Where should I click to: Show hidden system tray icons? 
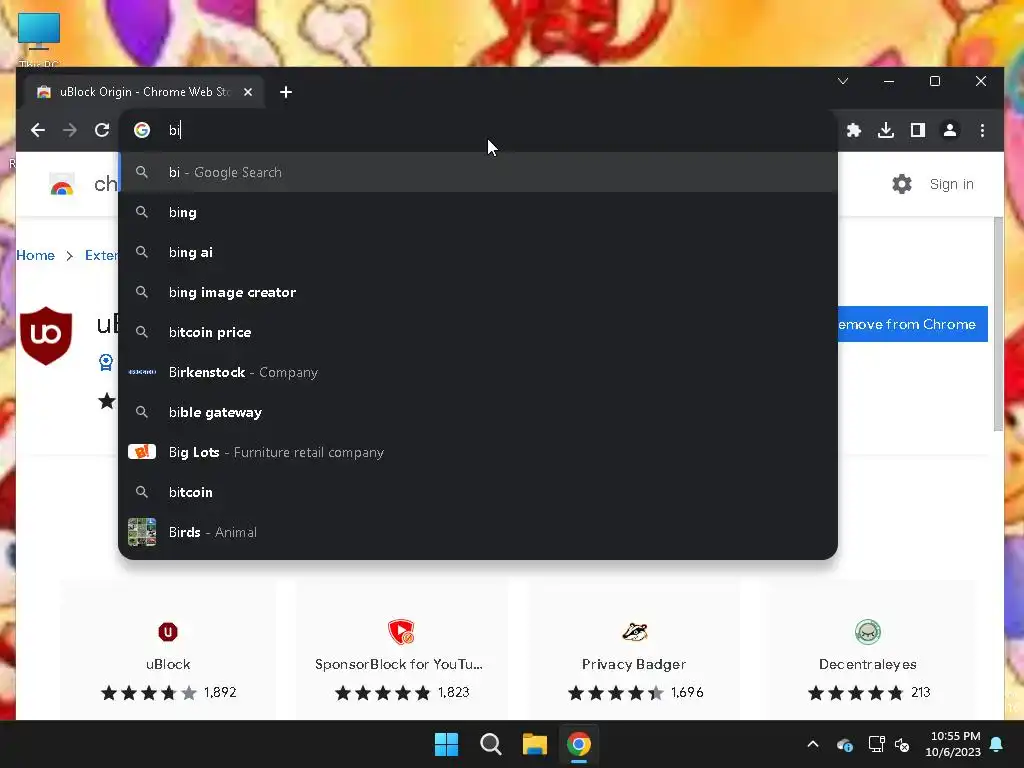[813, 744]
